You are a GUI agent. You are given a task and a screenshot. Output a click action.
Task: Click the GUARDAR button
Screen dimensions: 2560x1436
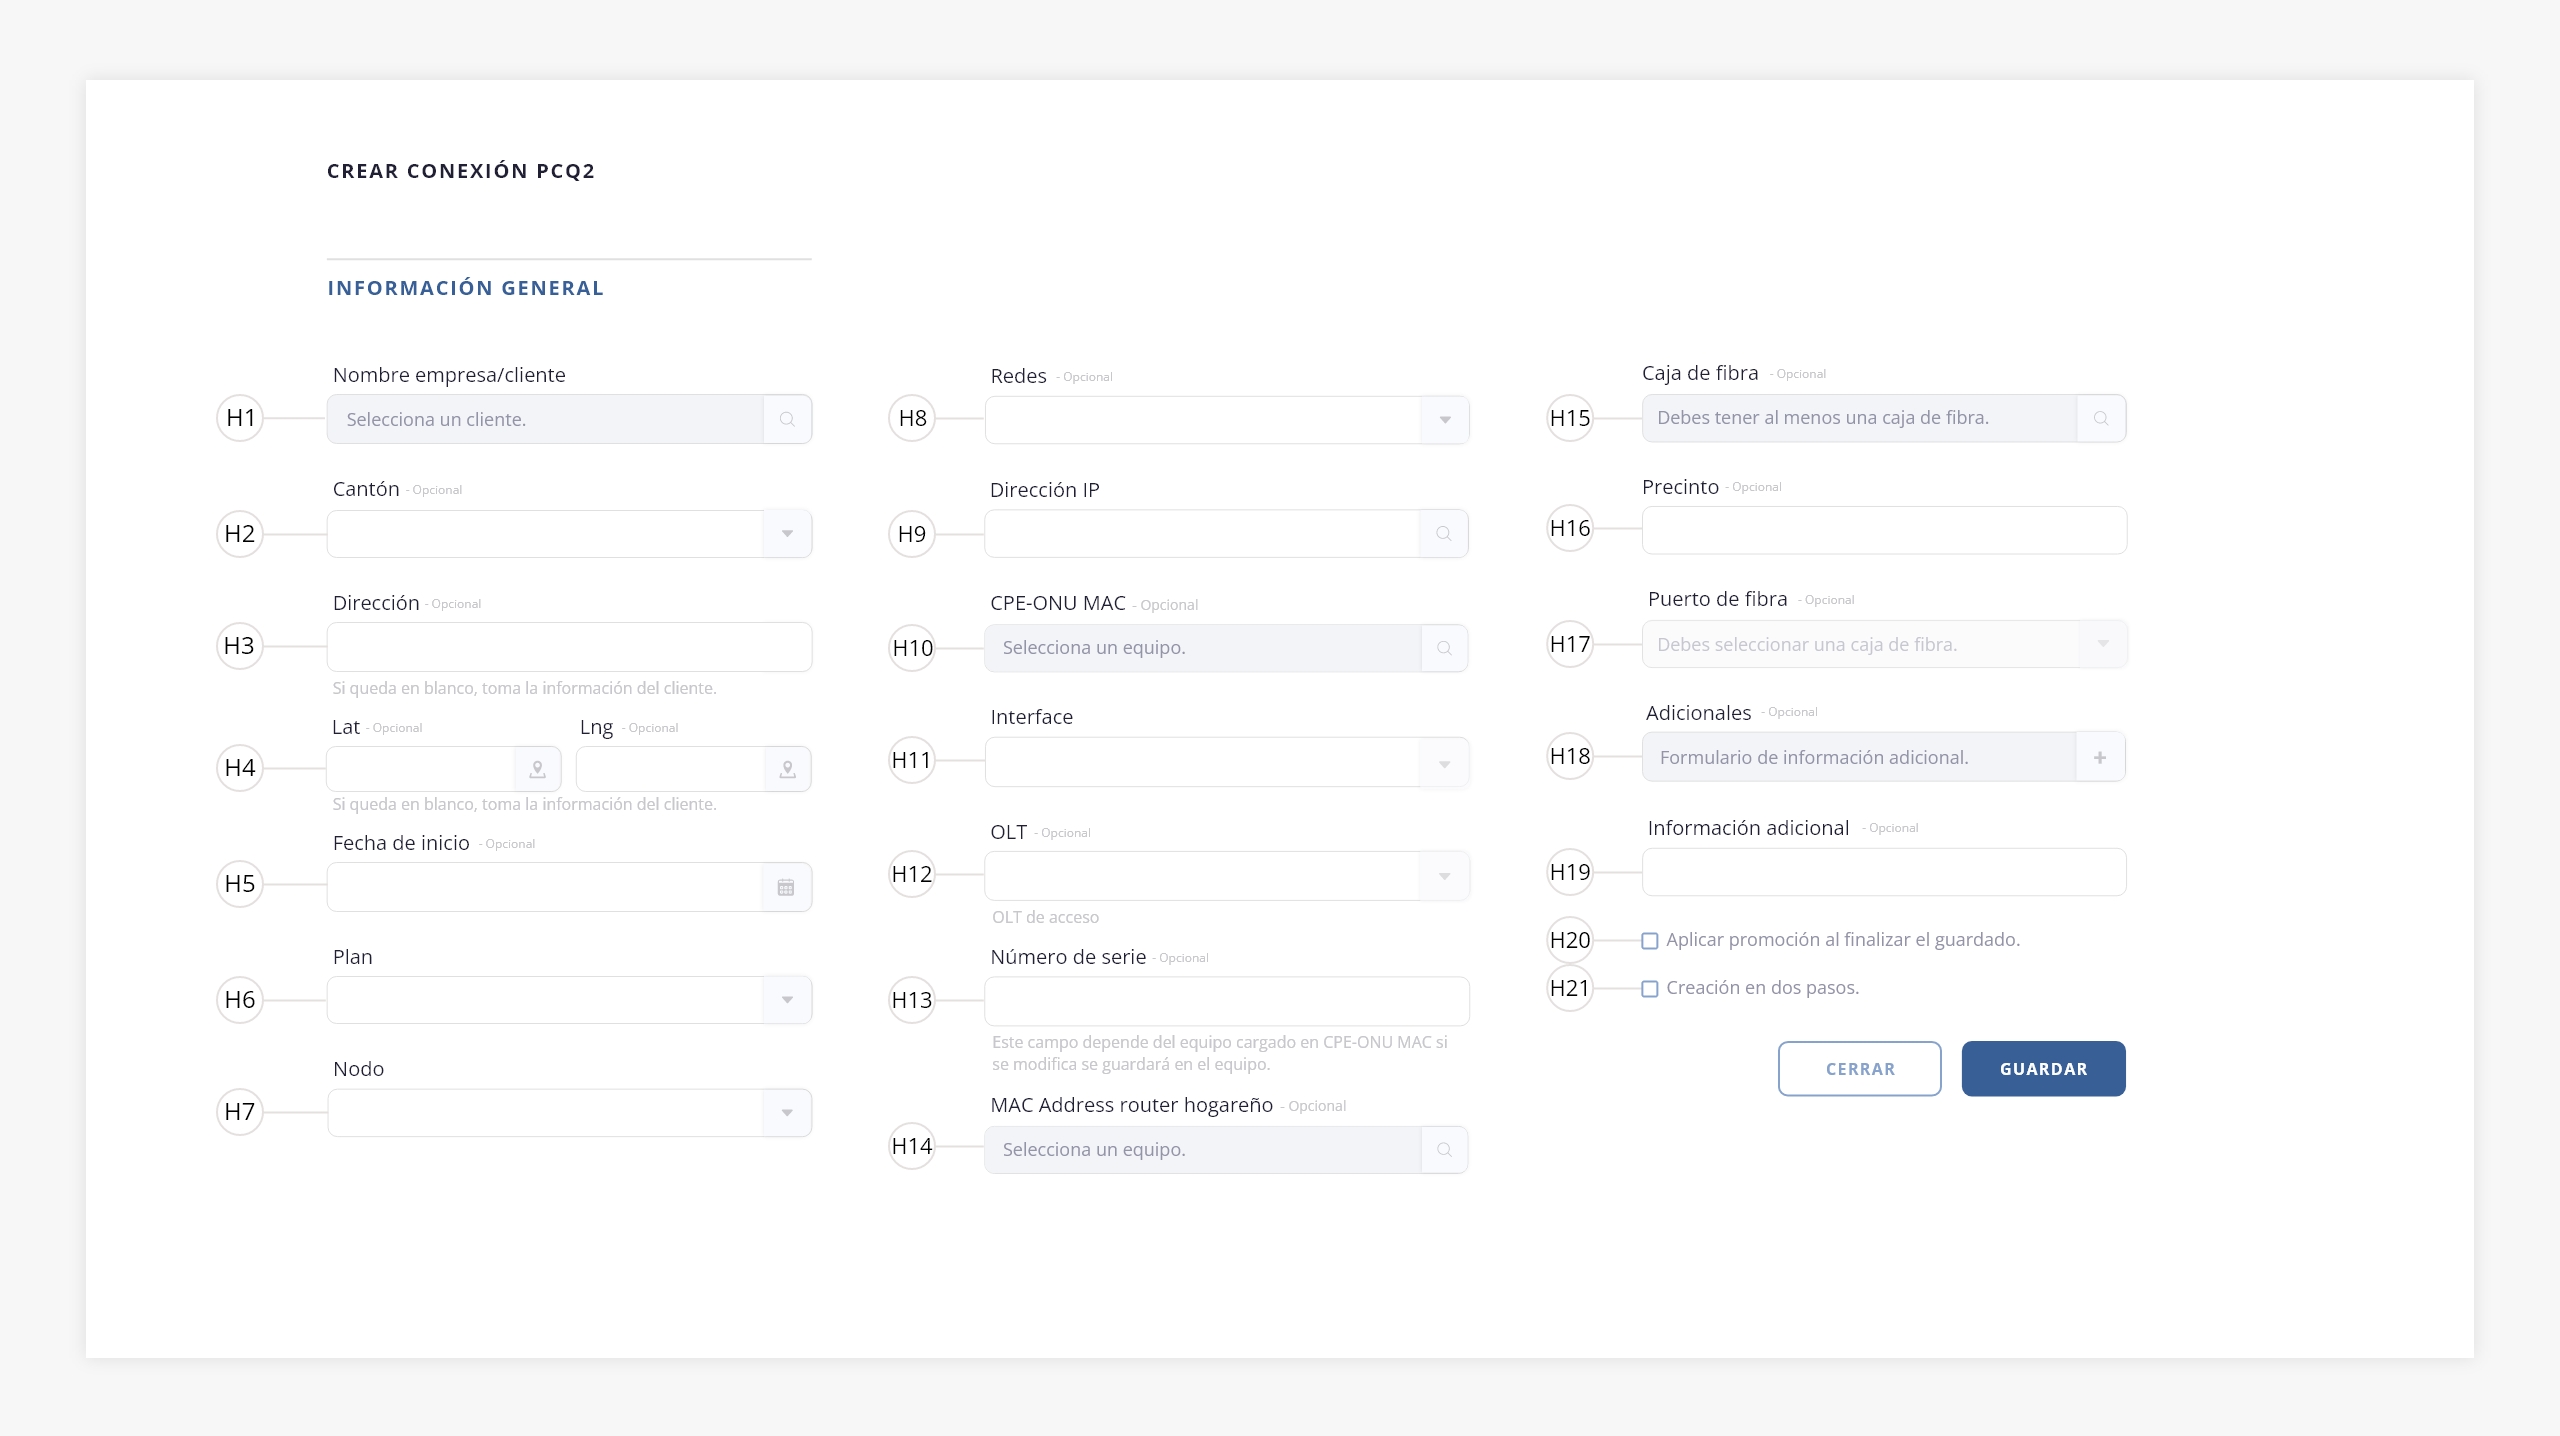click(x=2043, y=1069)
